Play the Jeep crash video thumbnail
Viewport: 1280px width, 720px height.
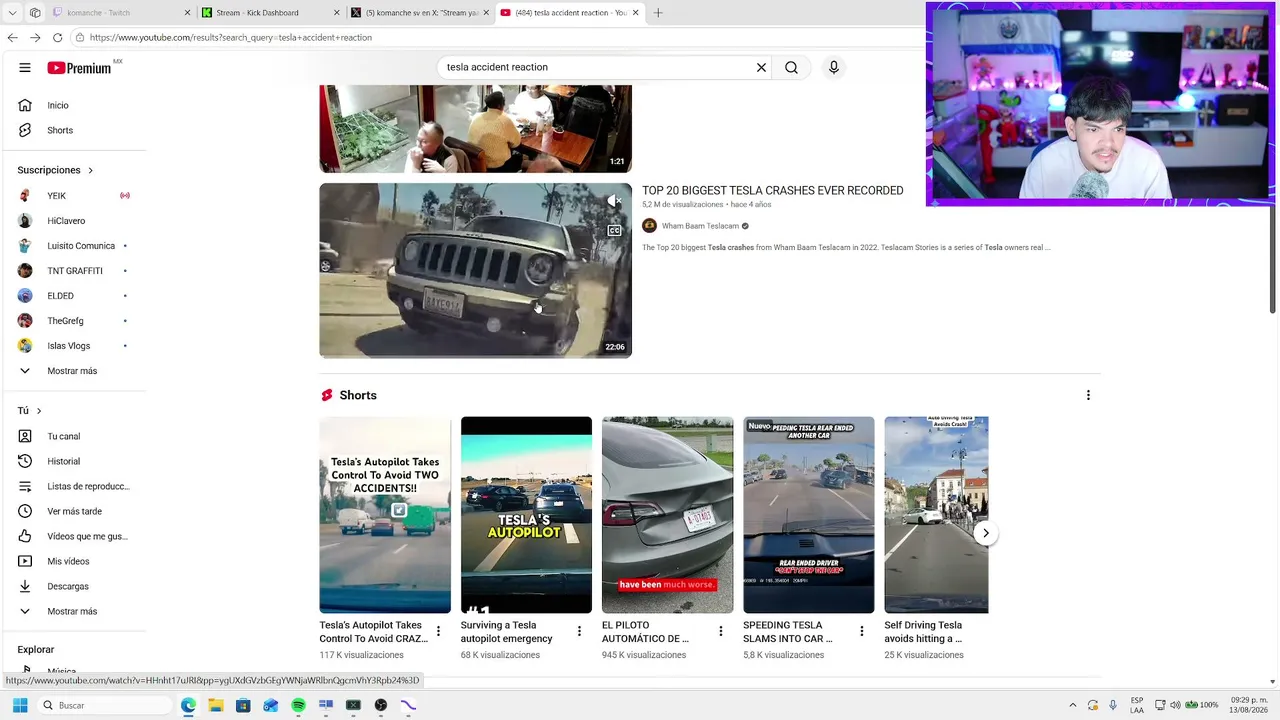[475, 270]
